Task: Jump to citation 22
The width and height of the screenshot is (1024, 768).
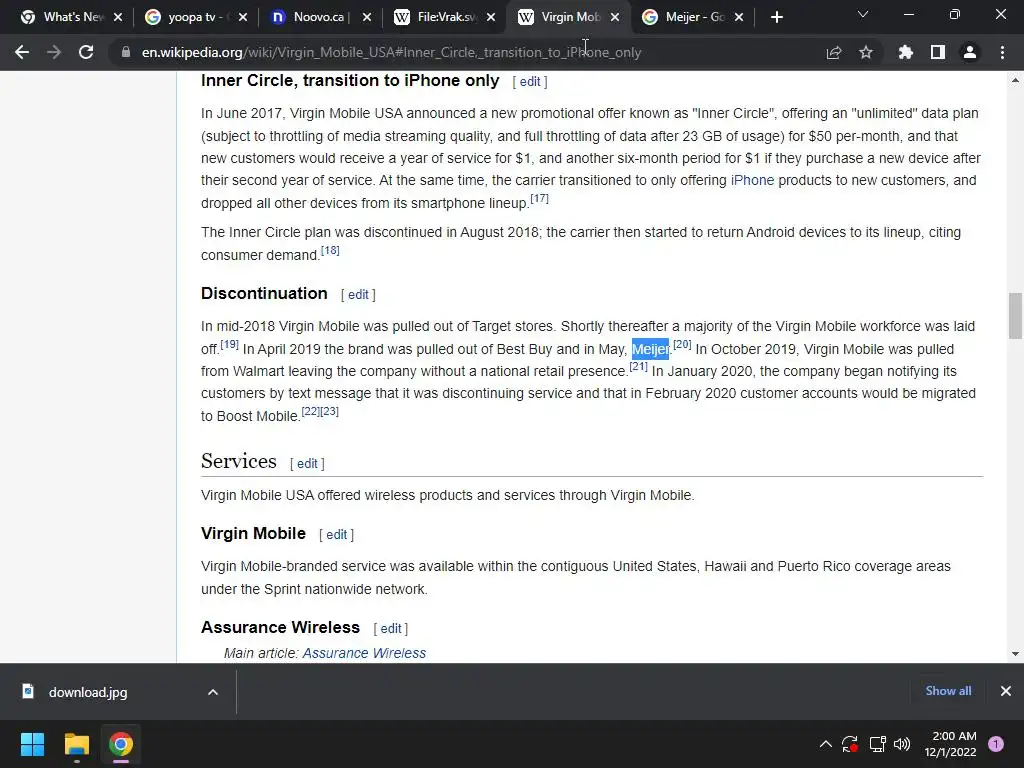Action: (x=311, y=411)
